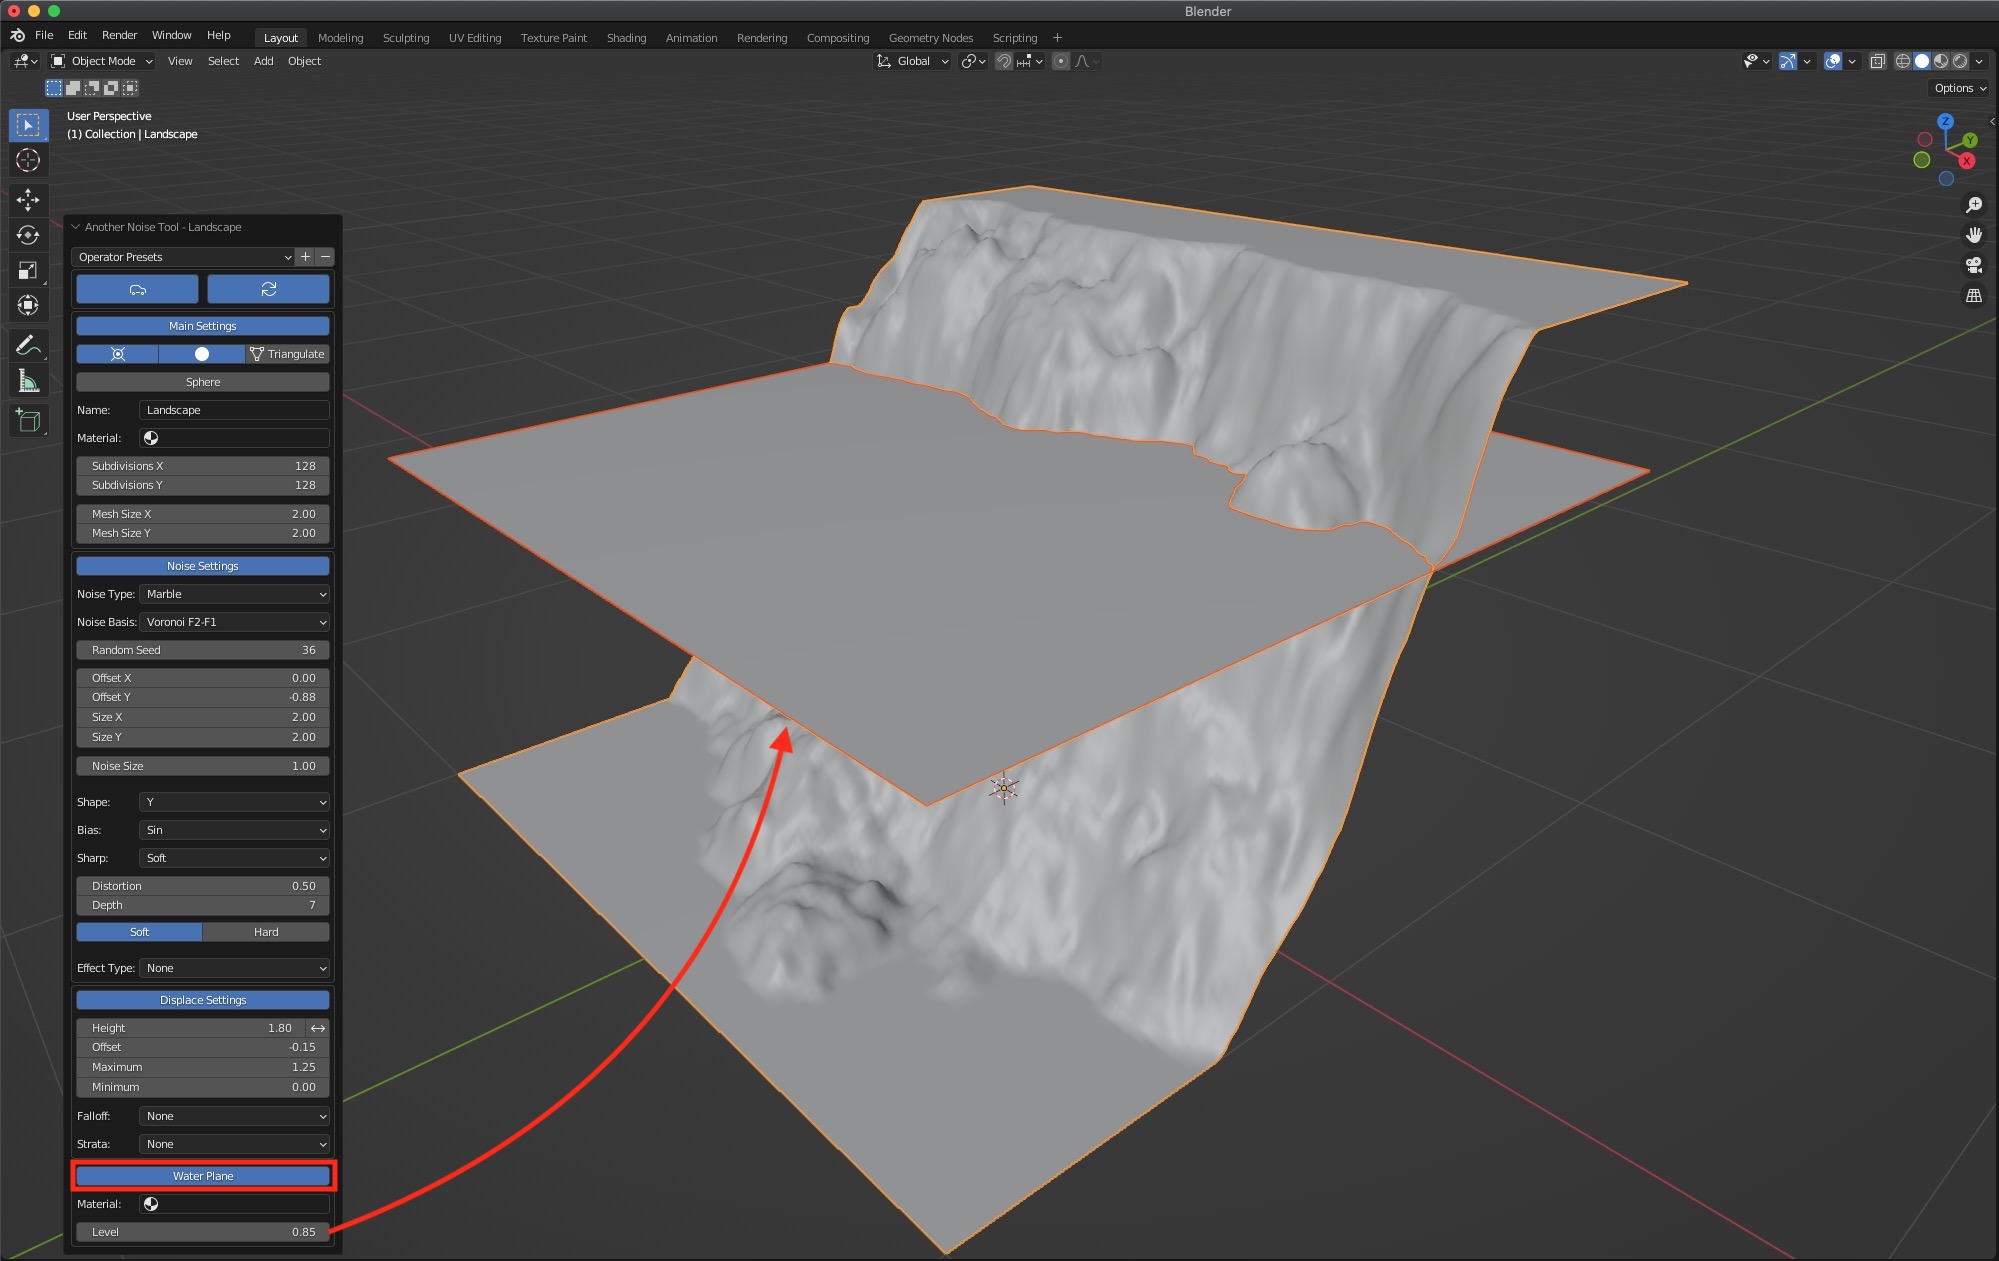Expand the Object Mode dropdown

[x=103, y=61]
